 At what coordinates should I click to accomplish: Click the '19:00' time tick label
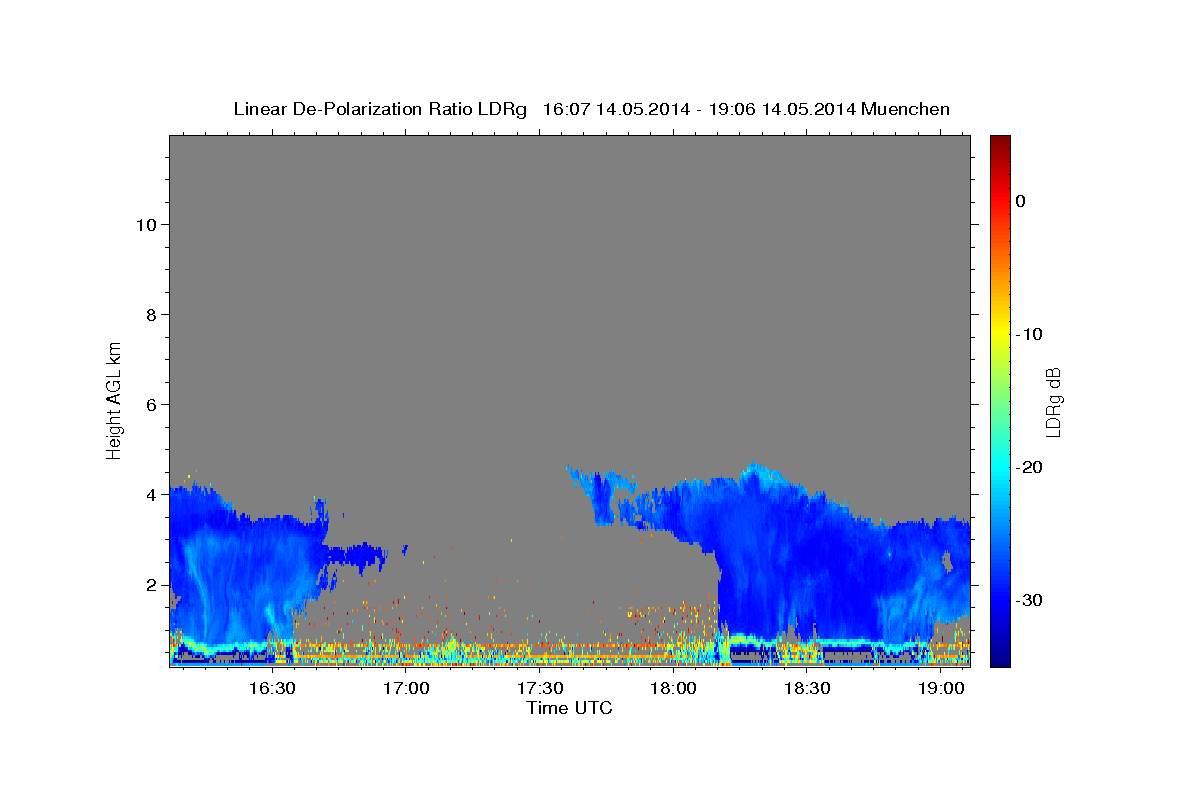[x=941, y=688]
